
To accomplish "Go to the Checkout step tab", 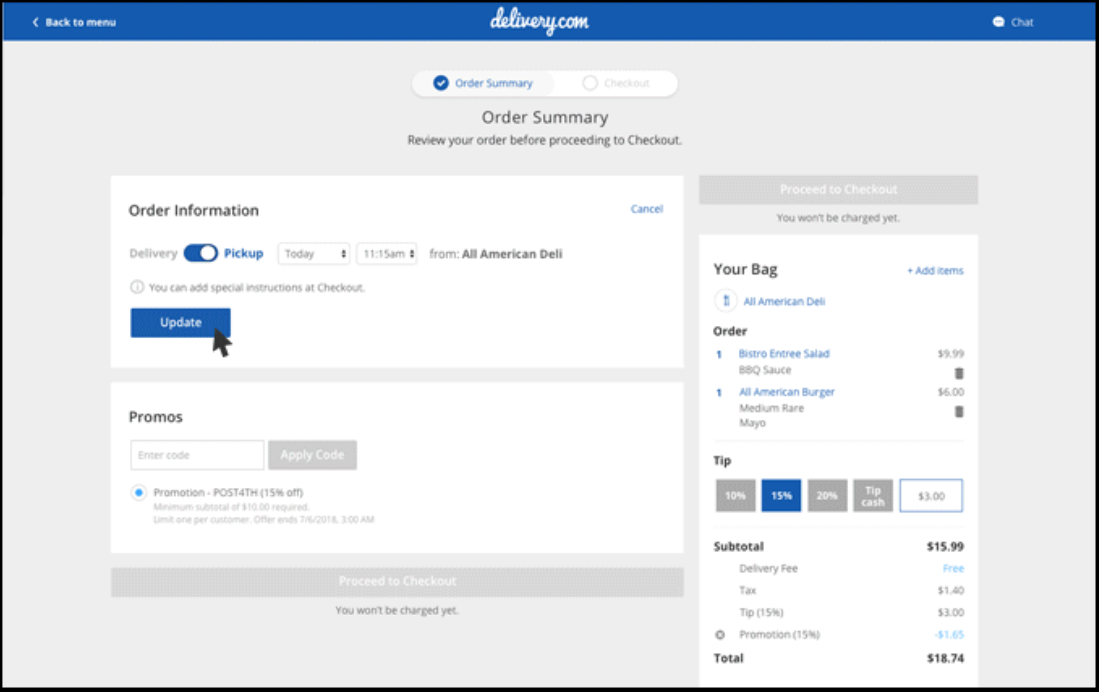I will (616, 83).
